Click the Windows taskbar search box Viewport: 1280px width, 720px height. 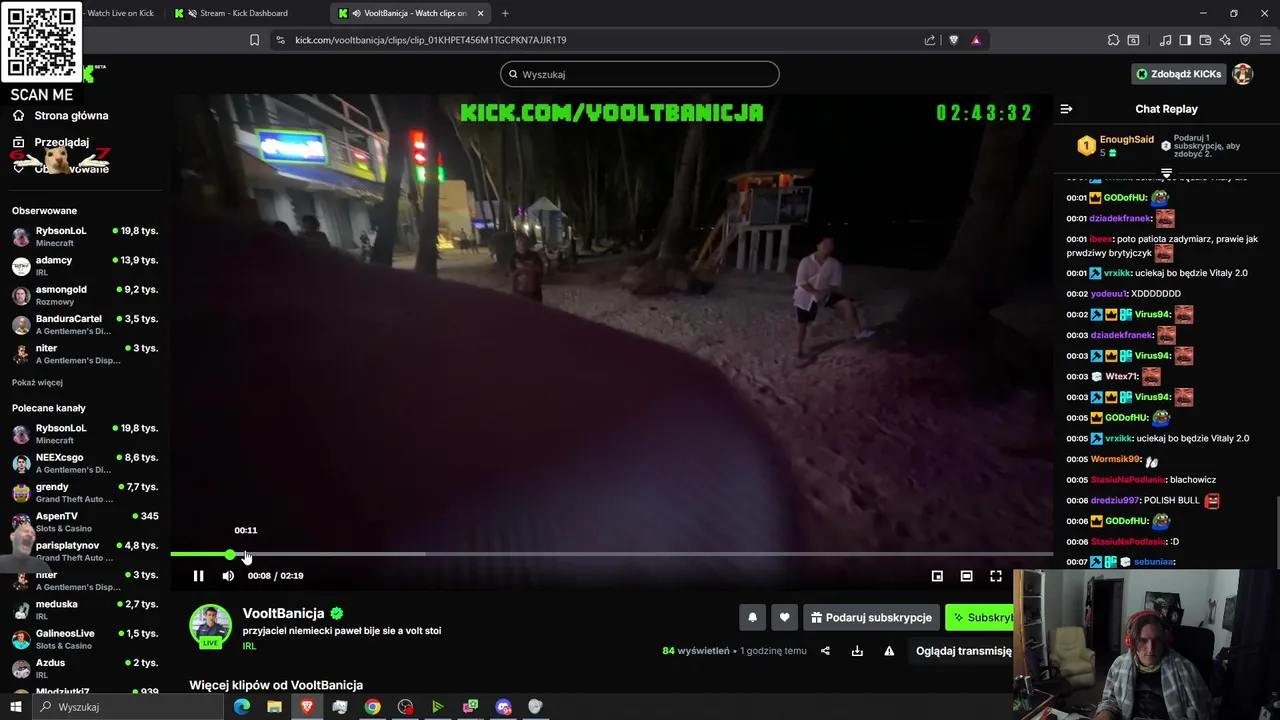tap(127, 707)
